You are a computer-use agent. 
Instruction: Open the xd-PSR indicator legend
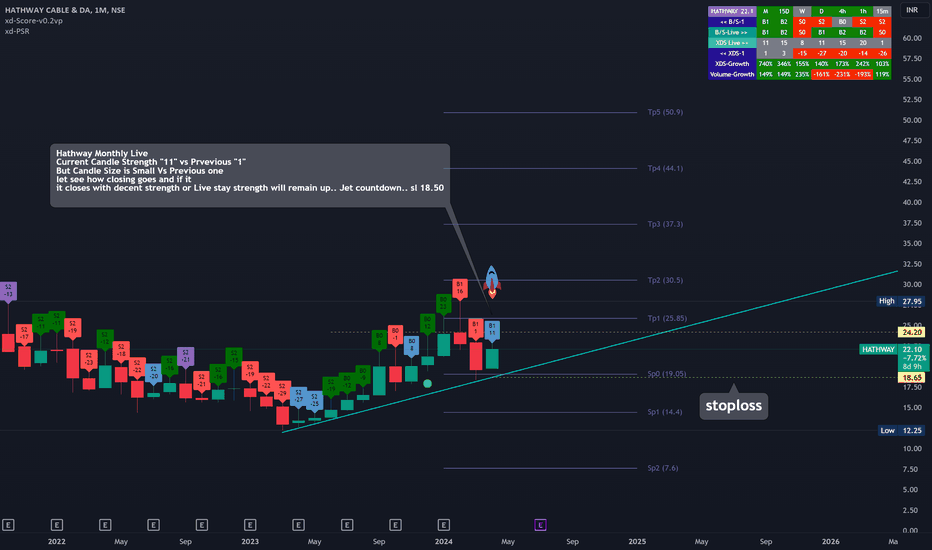click(x=17, y=32)
